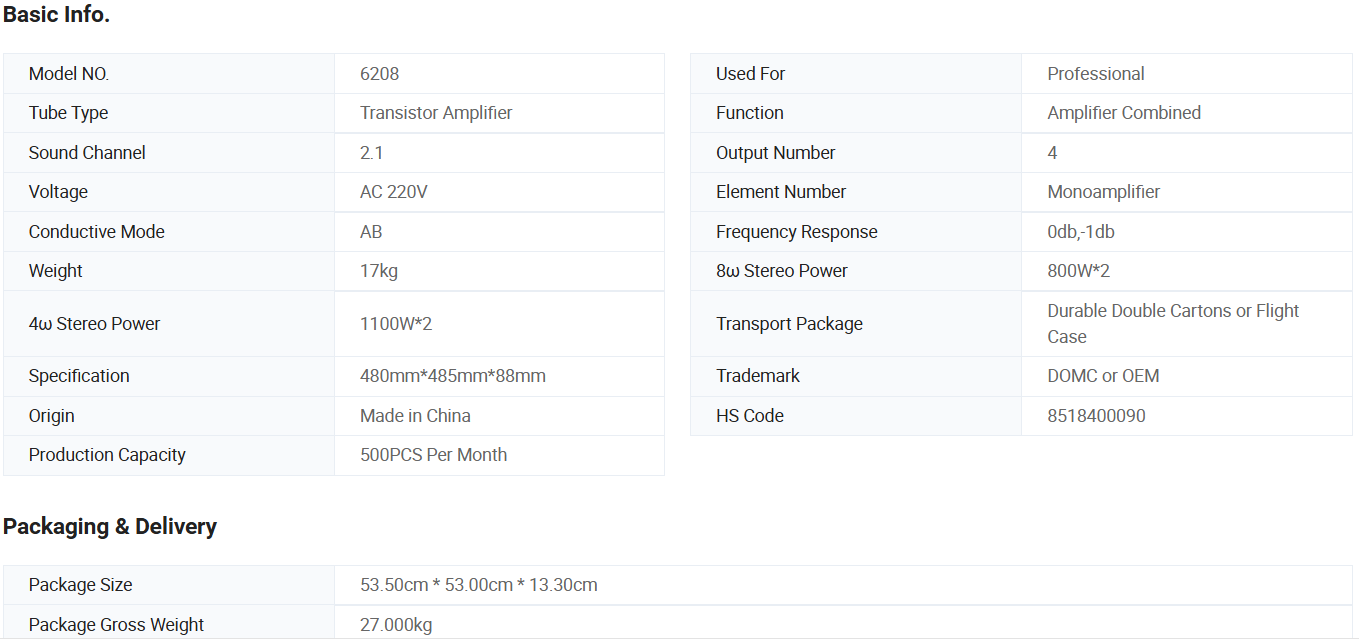This screenshot has width=1359, height=639.
Task: Click the 800W*2 stereo power value
Action: click(x=1079, y=271)
